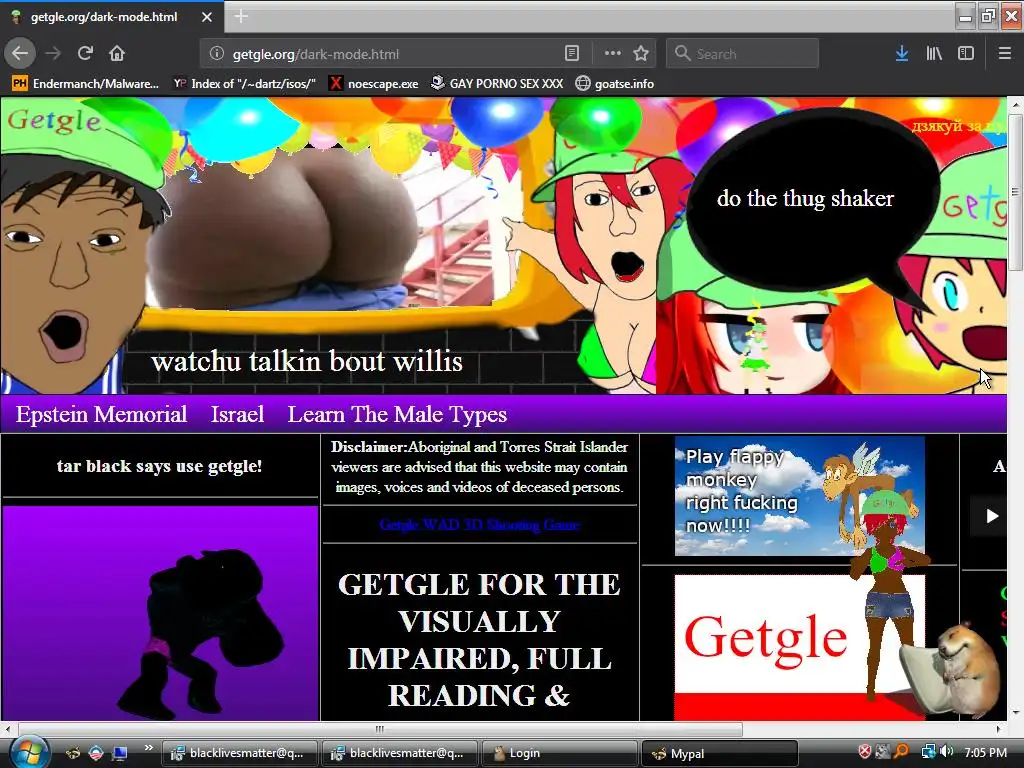Click the red security alert tray icon
1024x768 pixels.
[865, 752]
